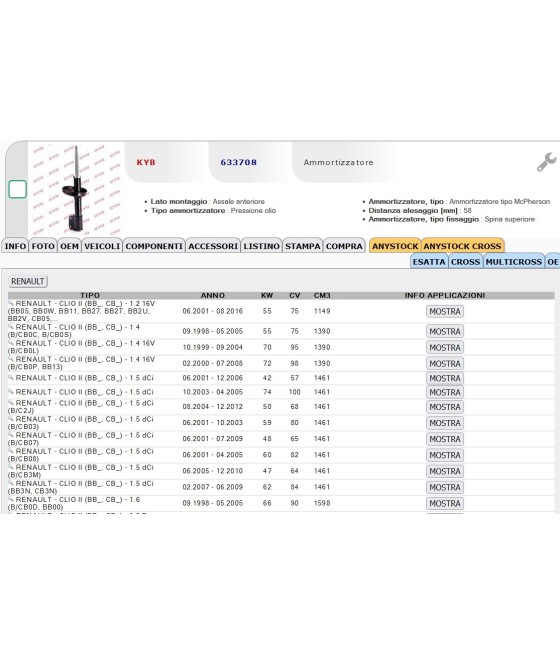Open the LISTINO tab
This screenshot has height=655, width=560.
pos(261,246)
